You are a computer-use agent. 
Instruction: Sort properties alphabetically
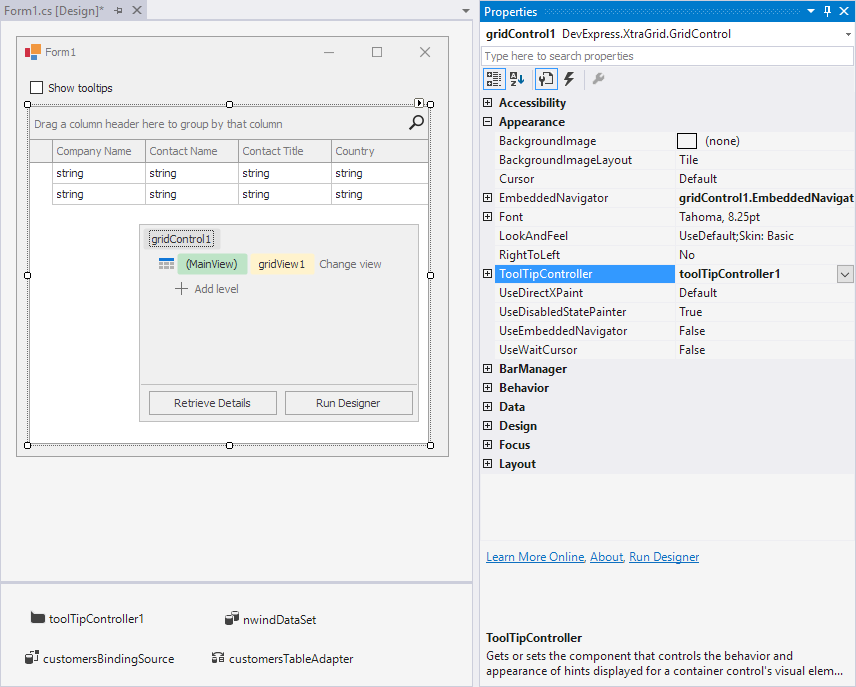[517, 79]
